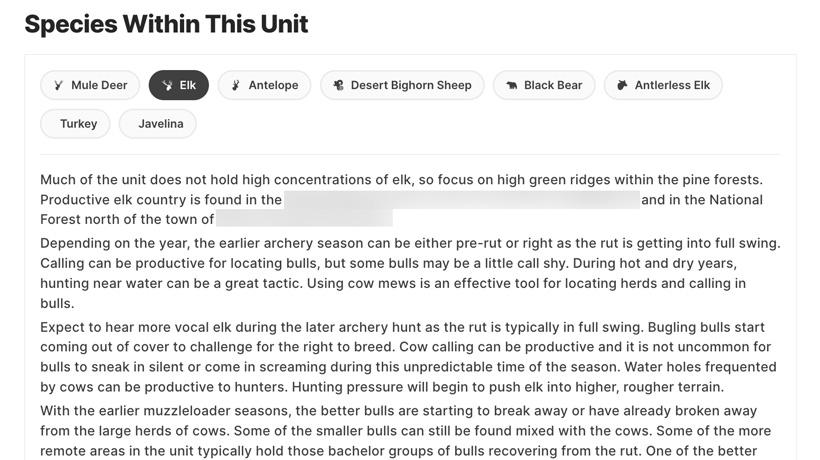Click the black bear silhouette icon

(x=512, y=86)
